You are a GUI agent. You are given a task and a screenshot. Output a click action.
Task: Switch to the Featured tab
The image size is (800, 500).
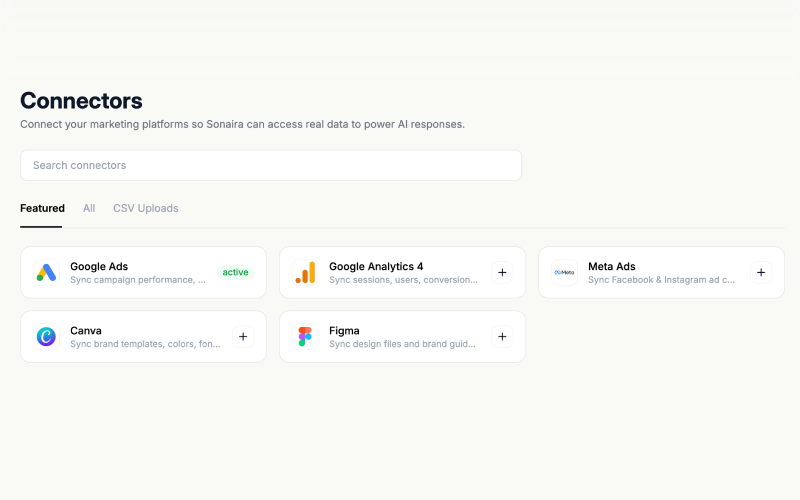click(x=42, y=208)
